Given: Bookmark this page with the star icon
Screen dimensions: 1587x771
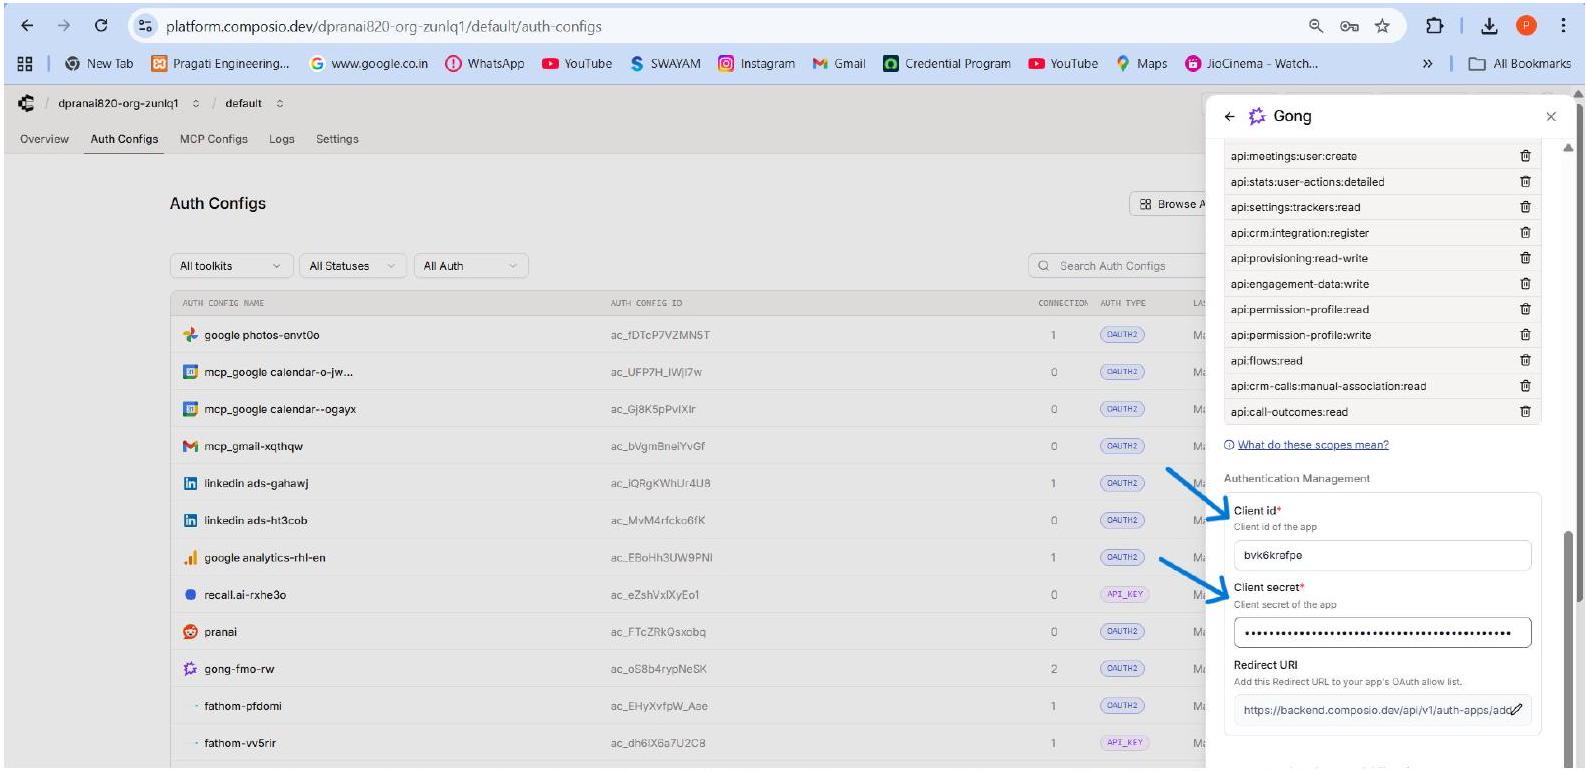Looking at the screenshot, I should tap(1382, 26).
